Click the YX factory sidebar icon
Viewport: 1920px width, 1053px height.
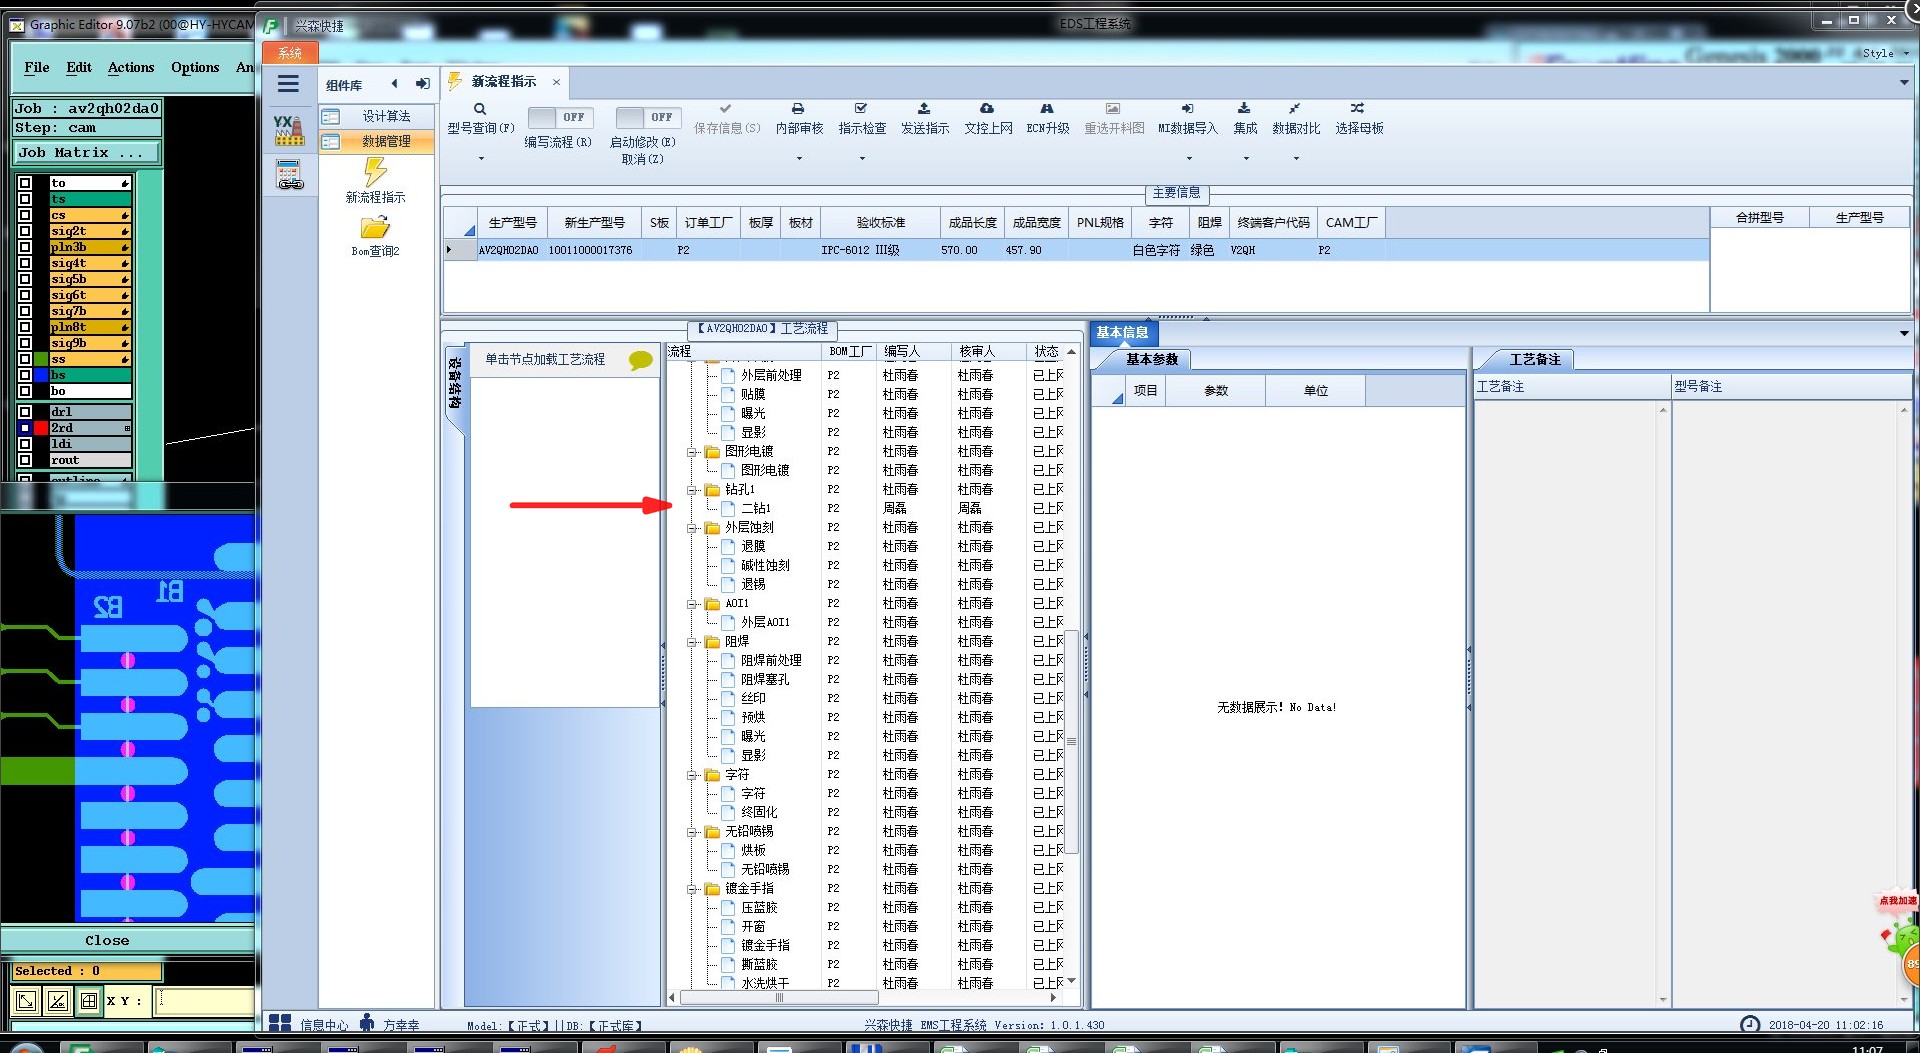[289, 130]
